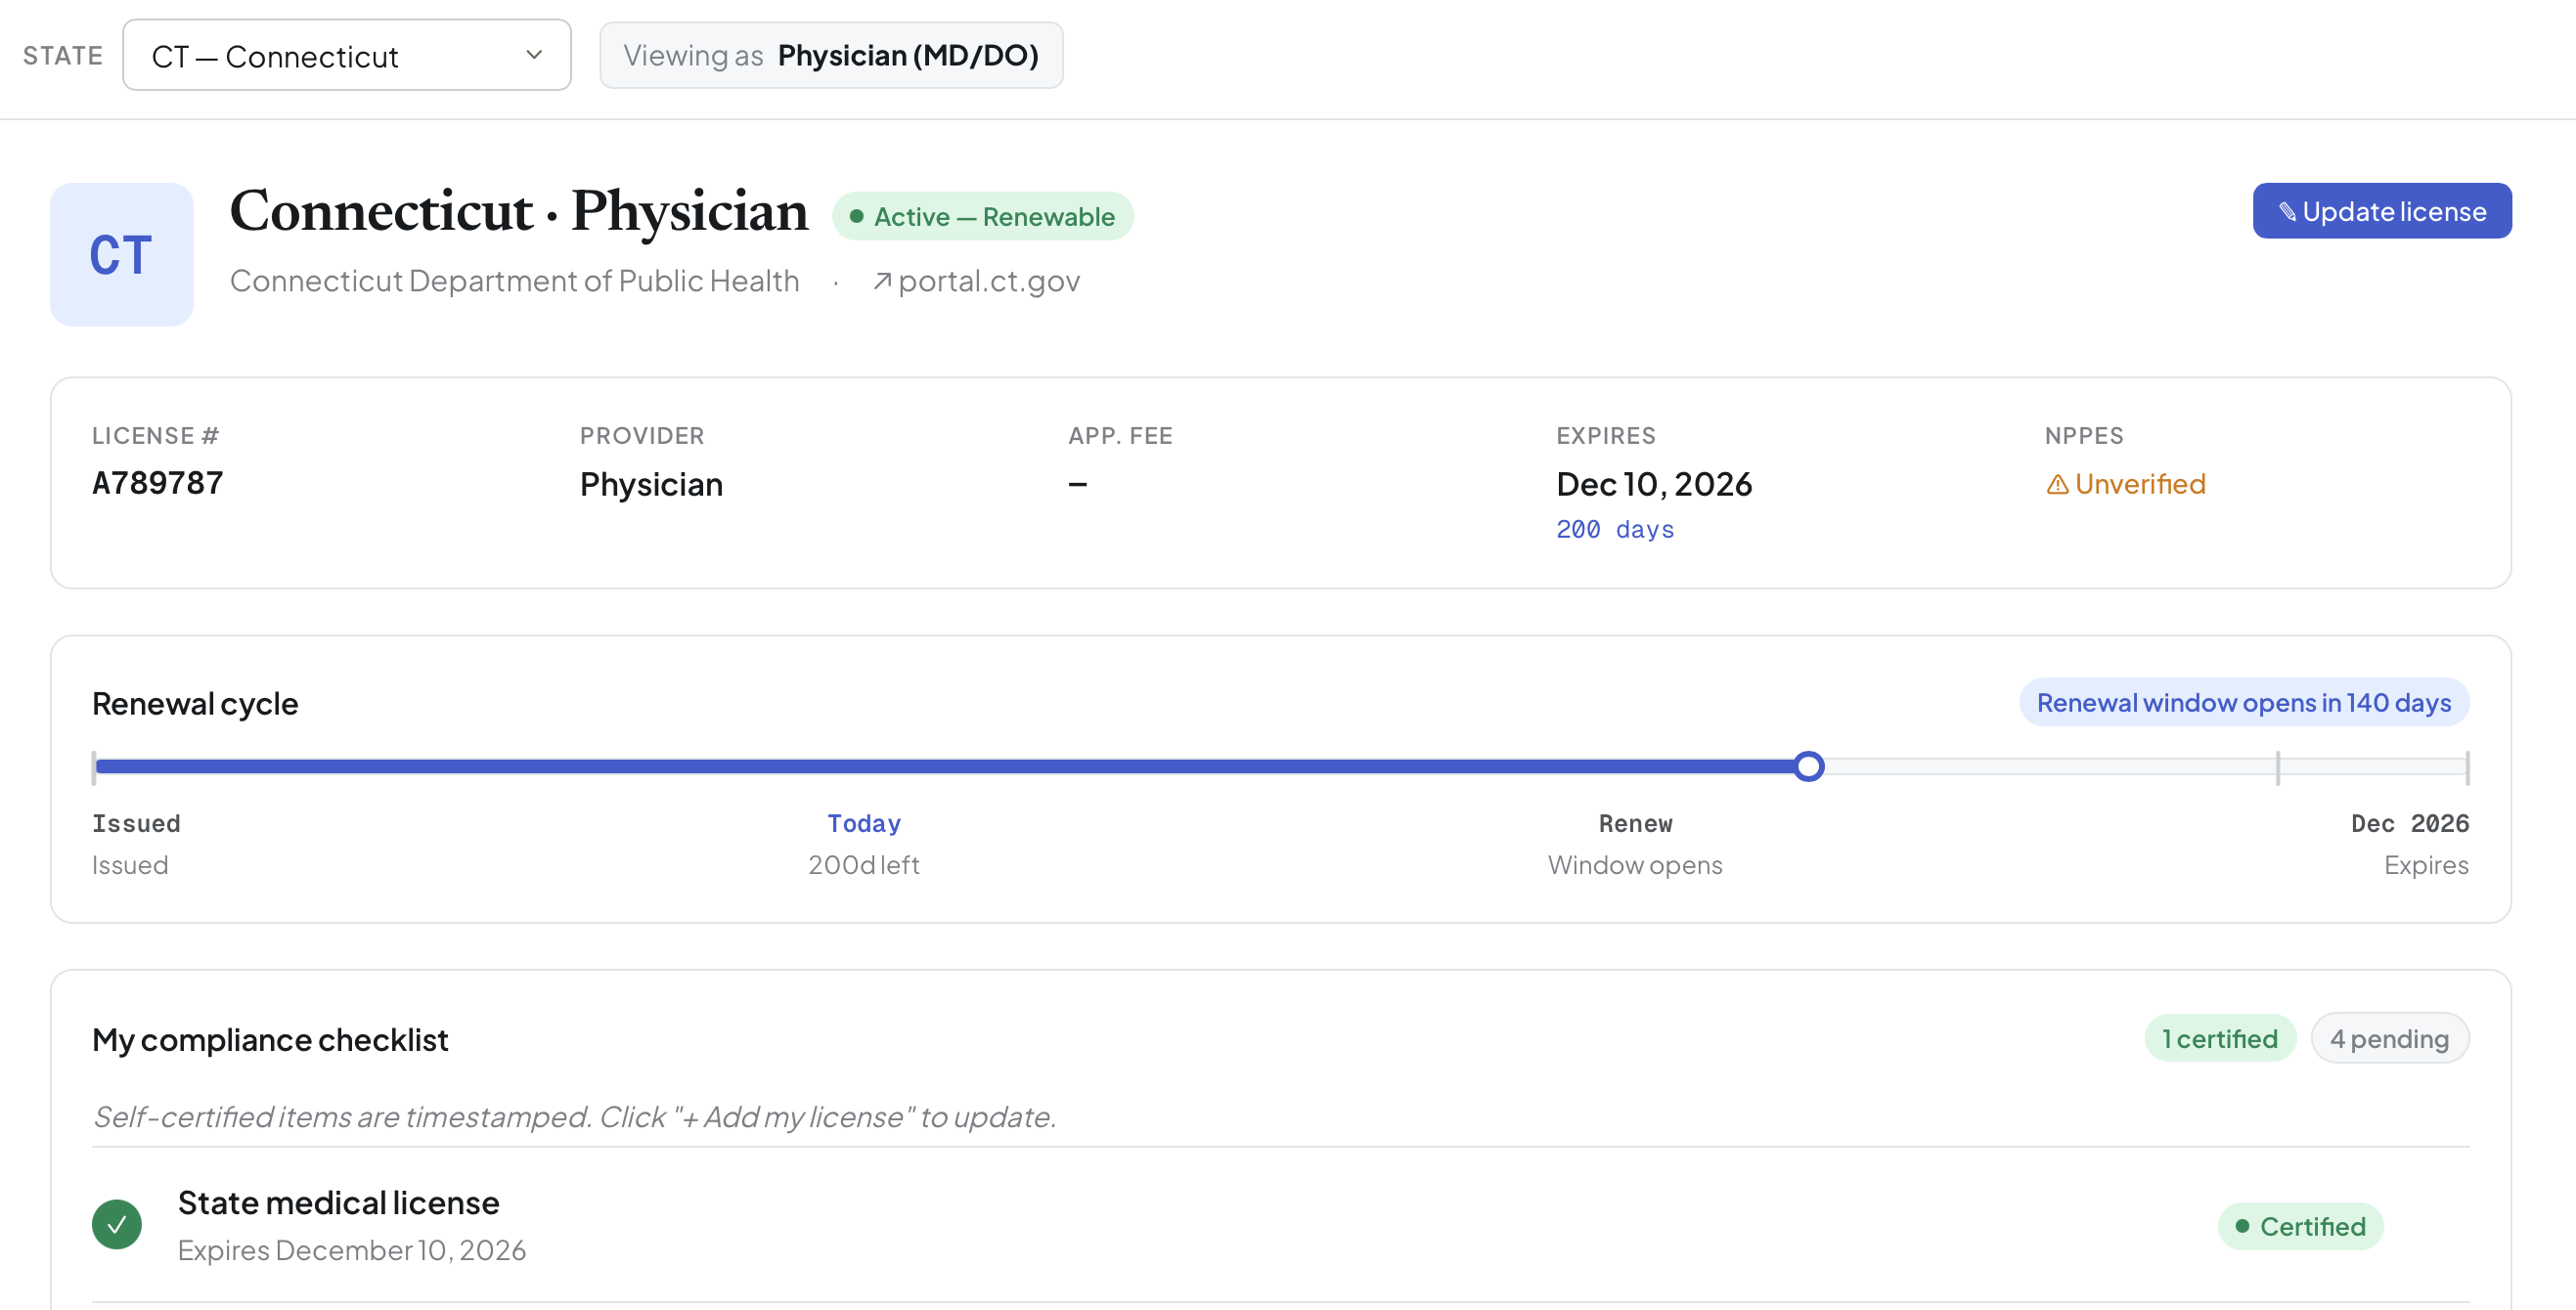2576x1310 pixels.
Task: Click the 200d left text under Today
Action: (864, 864)
